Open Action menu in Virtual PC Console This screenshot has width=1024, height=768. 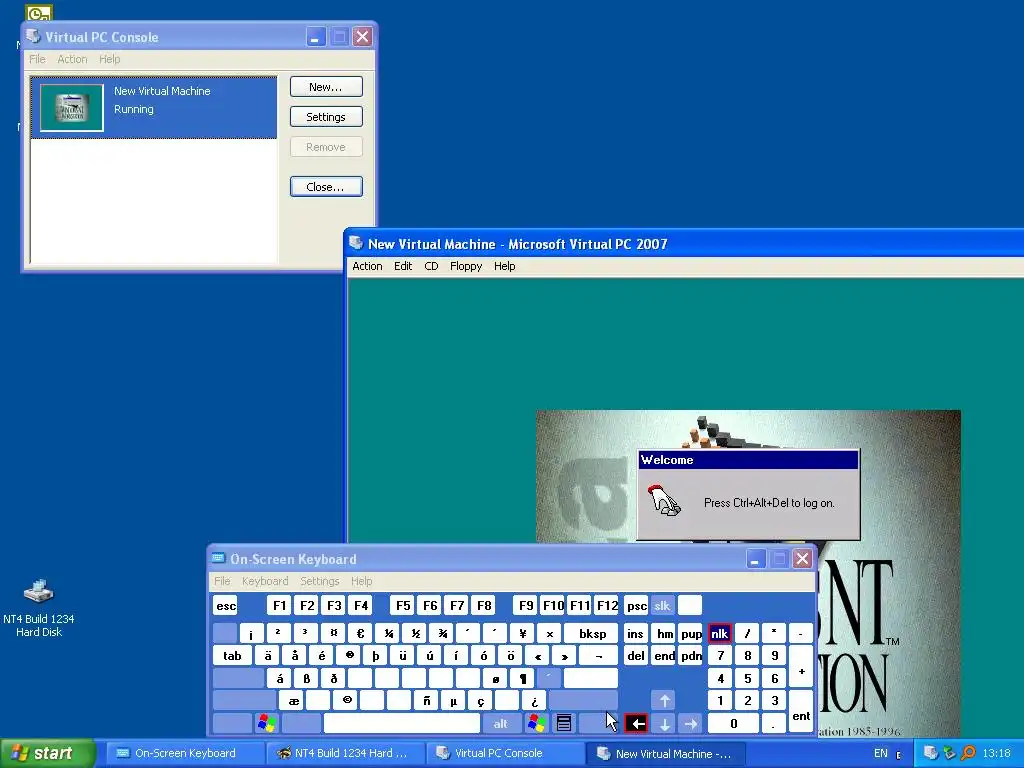click(72, 59)
